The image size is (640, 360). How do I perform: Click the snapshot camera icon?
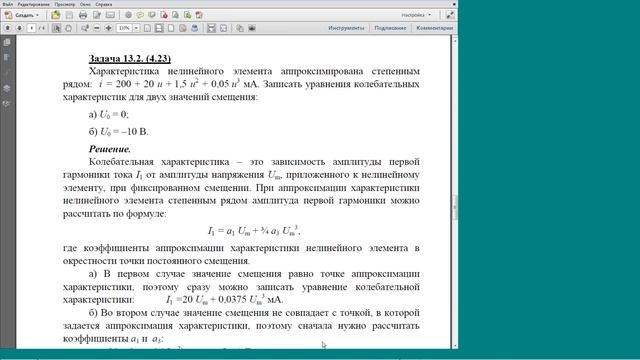pyautogui.click(x=252, y=28)
